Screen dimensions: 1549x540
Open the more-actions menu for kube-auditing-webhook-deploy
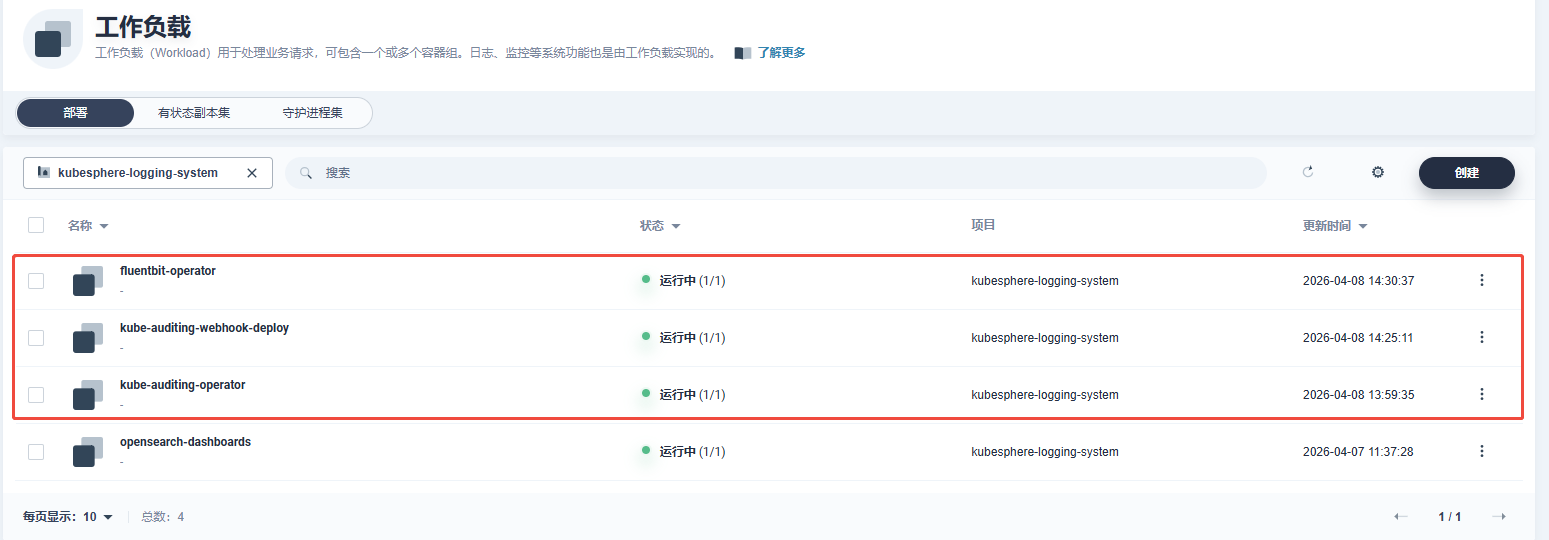[1482, 338]
